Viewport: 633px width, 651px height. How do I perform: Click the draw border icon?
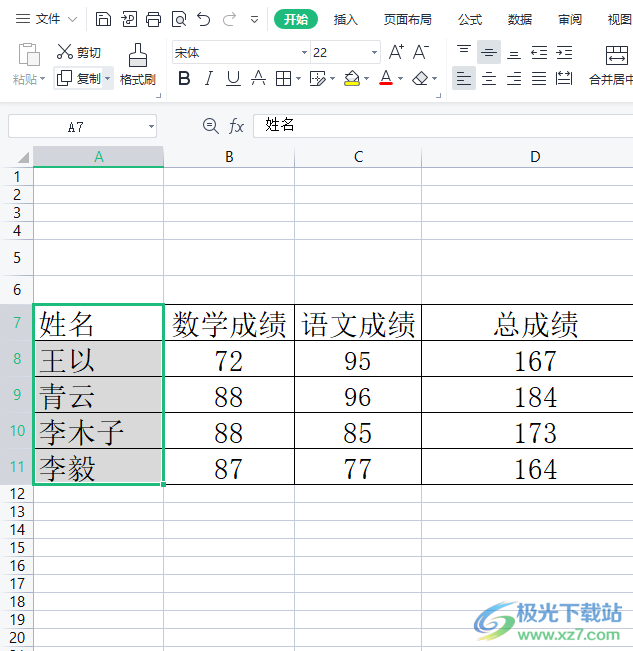[318, 78]
